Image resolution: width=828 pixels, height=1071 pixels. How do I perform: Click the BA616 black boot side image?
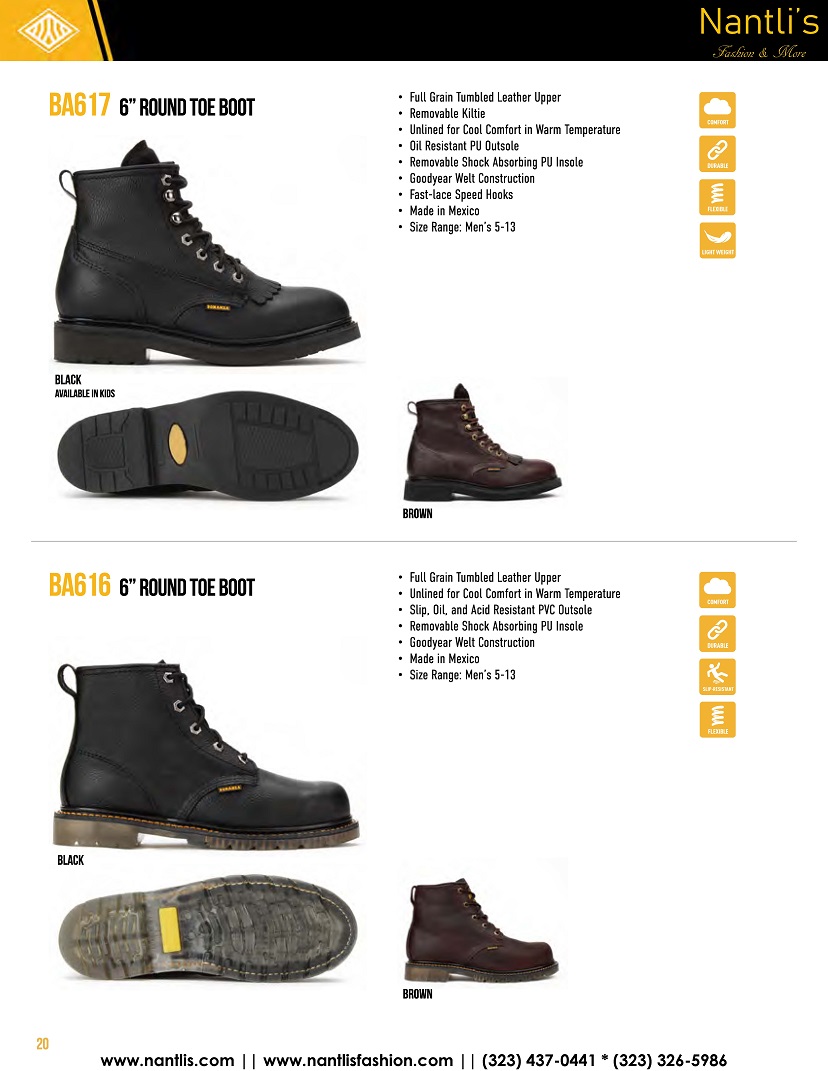pyautogui.click(x=206, y=755)
